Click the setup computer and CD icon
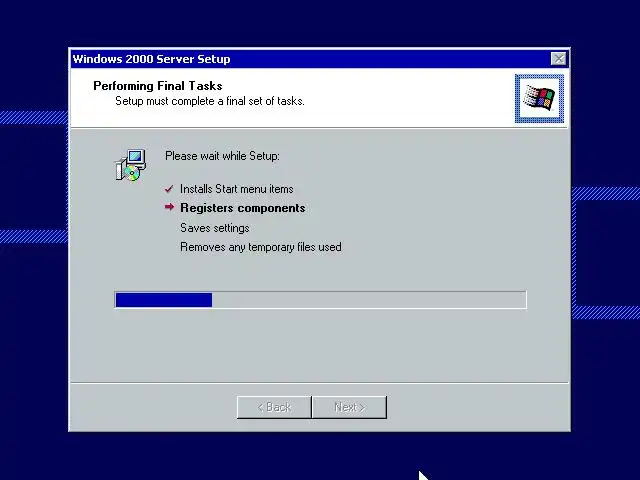This screenshot has width=640, height=480. 130,165
